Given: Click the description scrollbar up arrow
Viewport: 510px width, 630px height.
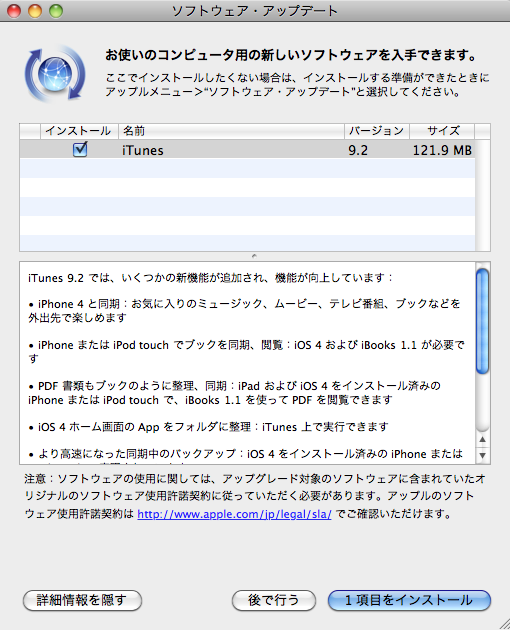Looking at the screenshot, I should click(x=483, y=440).
